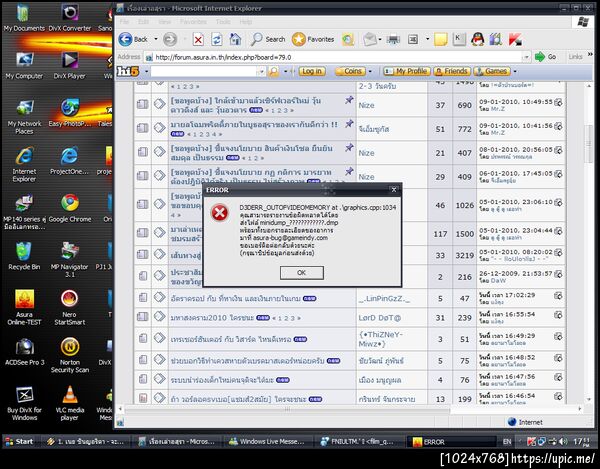The height and width of the screenshot is (469, 600).
Task: Open Friends on hi5 toolbar
Action: pyautogui.click(x=452, y=71)
